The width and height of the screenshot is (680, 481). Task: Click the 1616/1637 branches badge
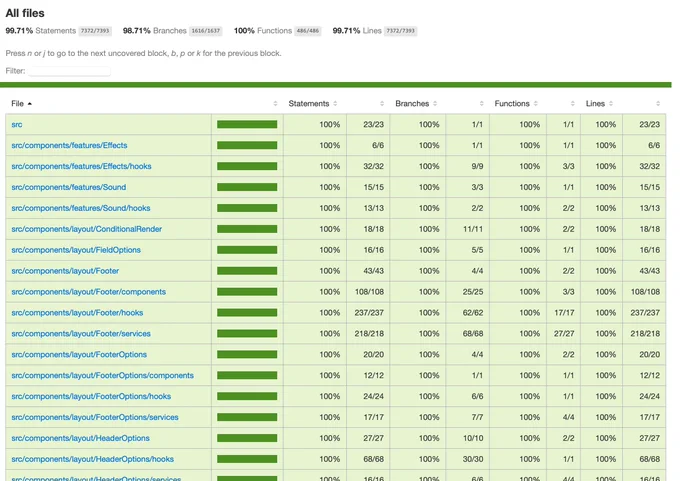(206, 31)
